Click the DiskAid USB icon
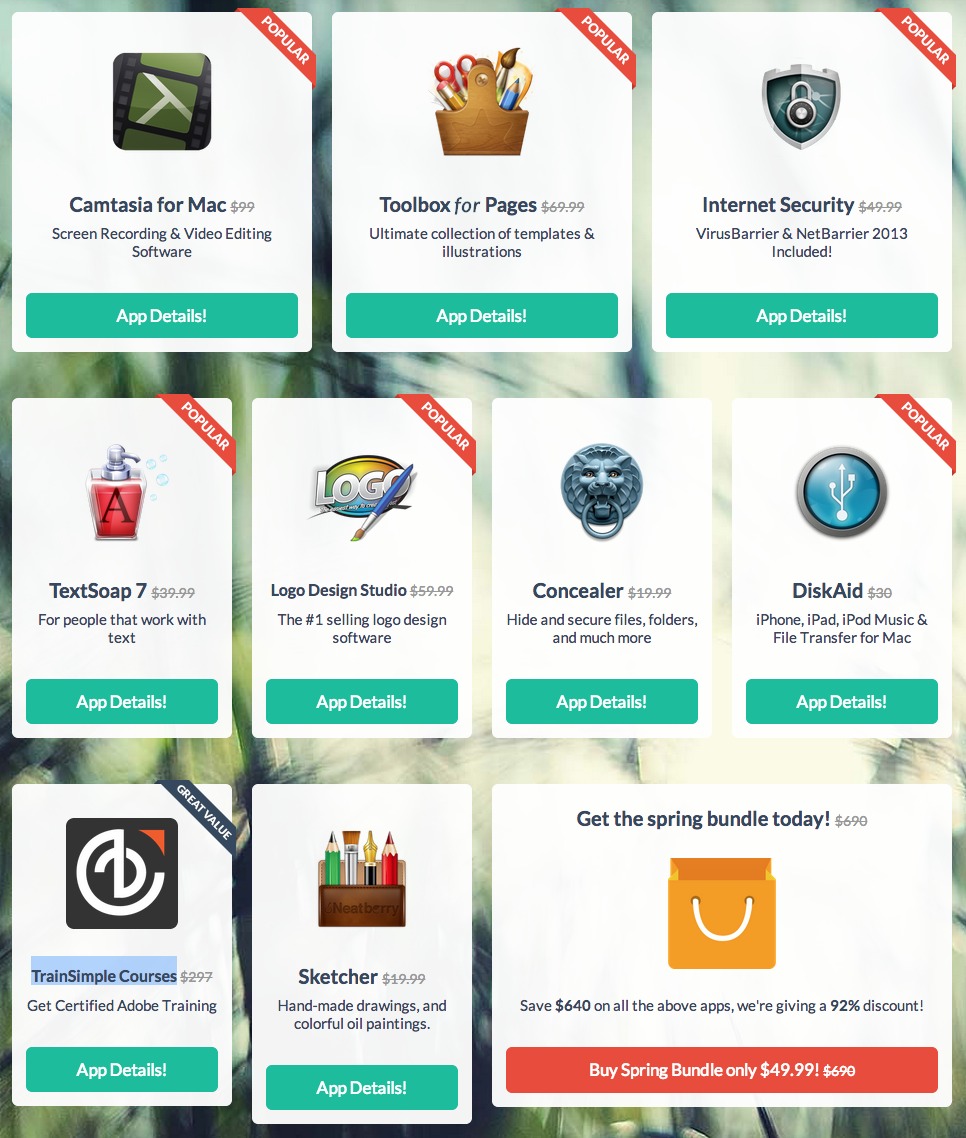 842,492
